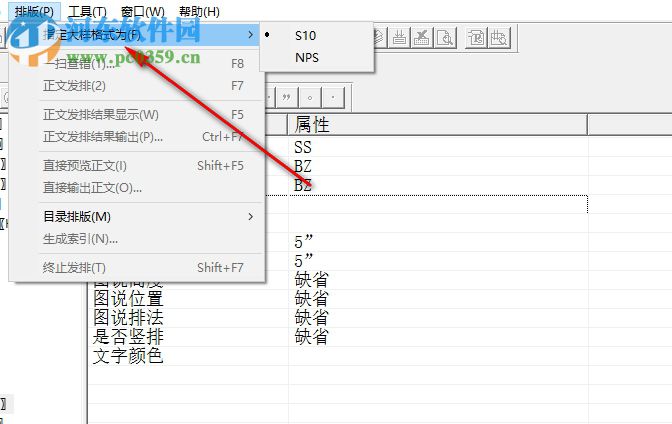The height and width of the screenshot is (424, 672).
Task: Expand the 目录排版(M) submenu arrow
Action: [x=250, y=217]
